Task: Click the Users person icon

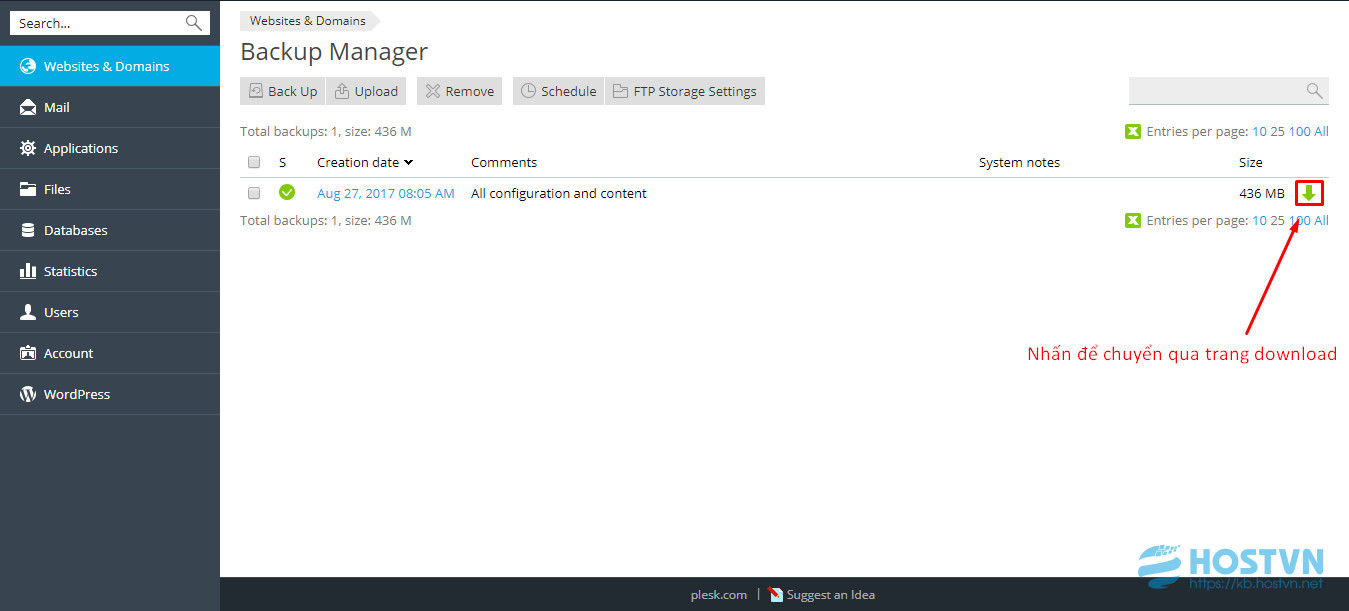Action: pos(28,312)
